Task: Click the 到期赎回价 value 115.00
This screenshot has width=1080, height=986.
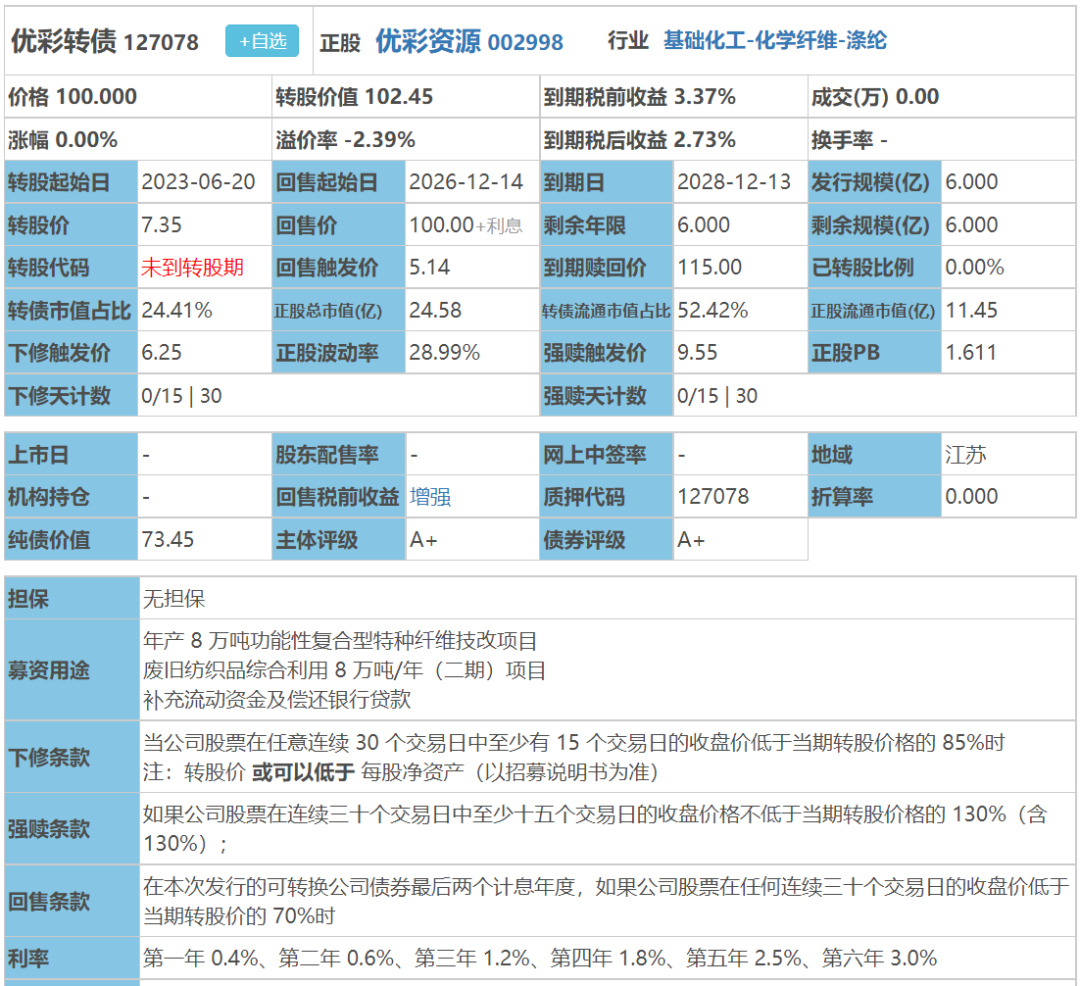Action: tap(709, 267)
